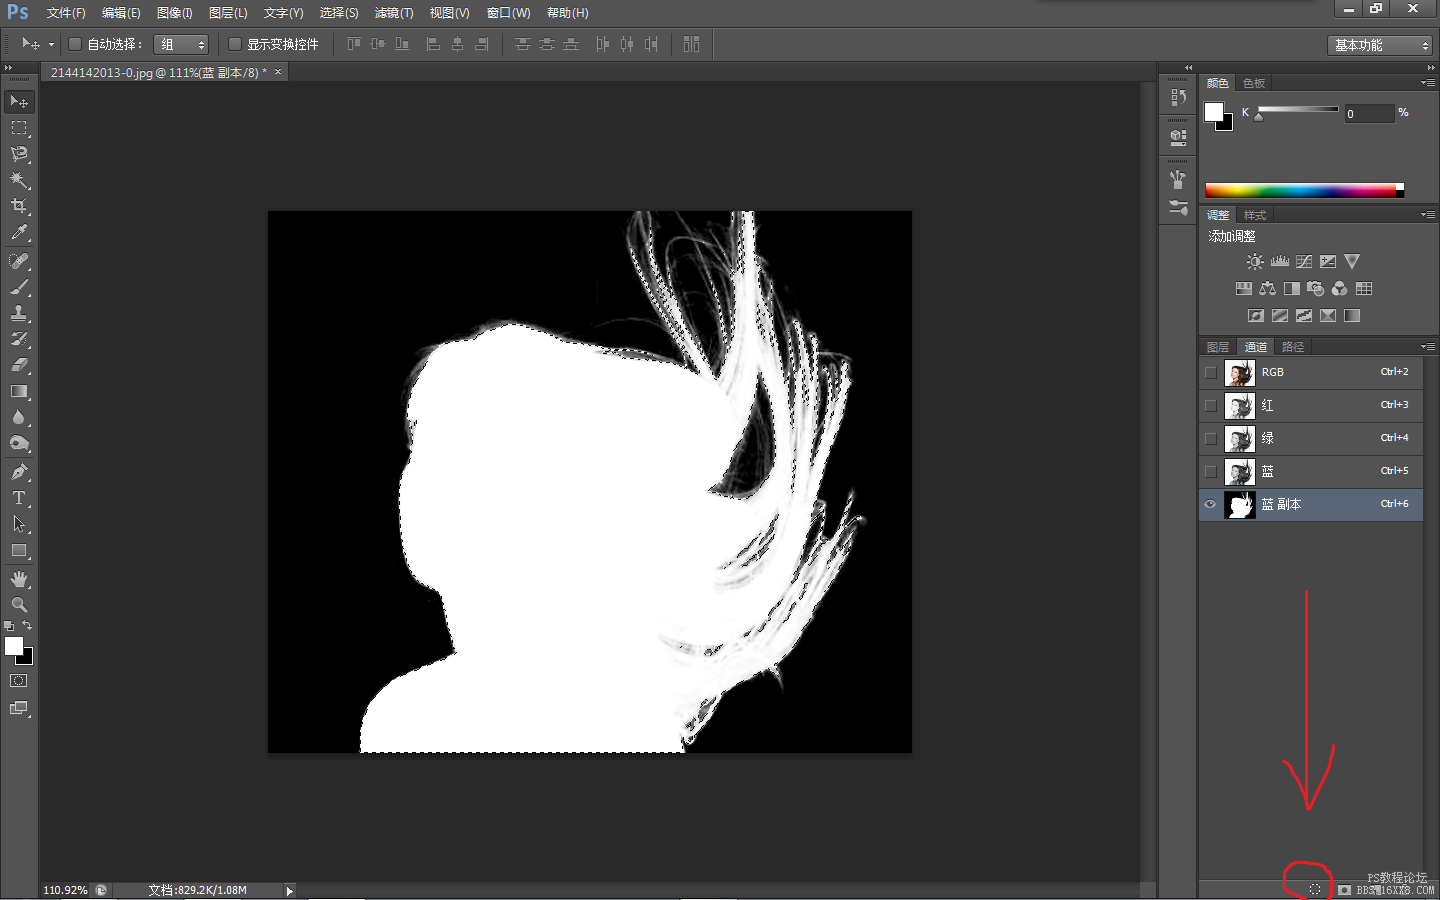Select the Eraser tool
This screenshot has height=900, width=1440.
click(x=19, y=365)
